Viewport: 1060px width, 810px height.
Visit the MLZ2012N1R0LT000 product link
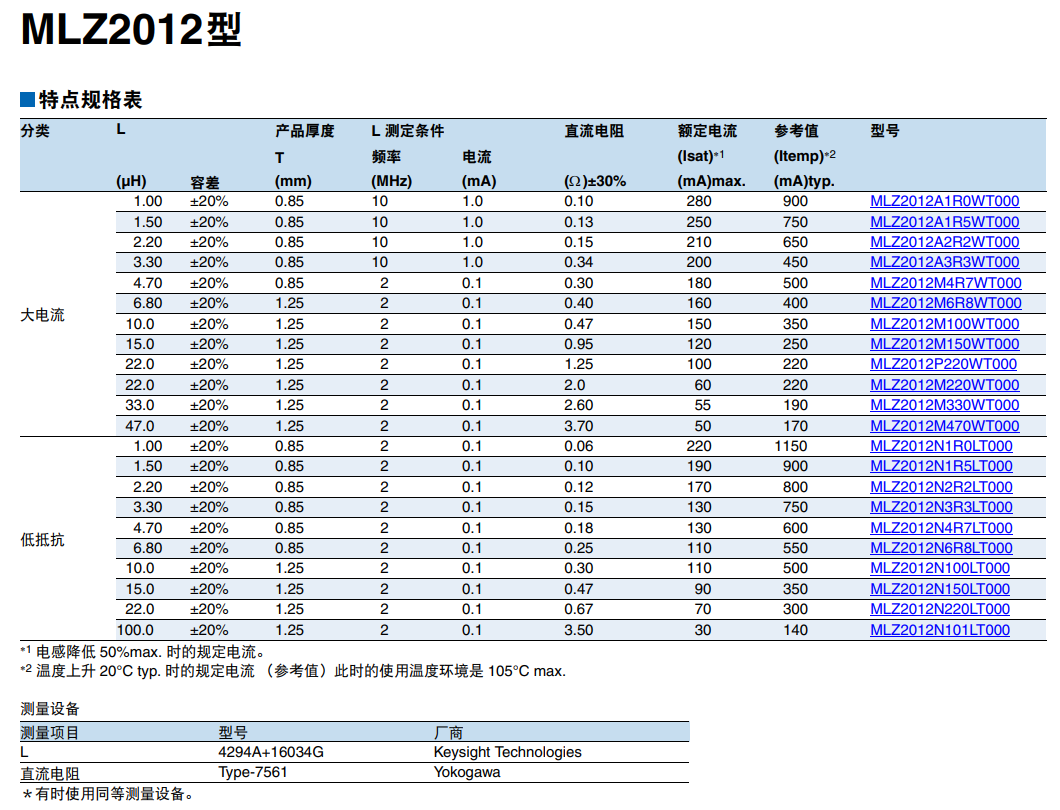click(x=941, y=446)
